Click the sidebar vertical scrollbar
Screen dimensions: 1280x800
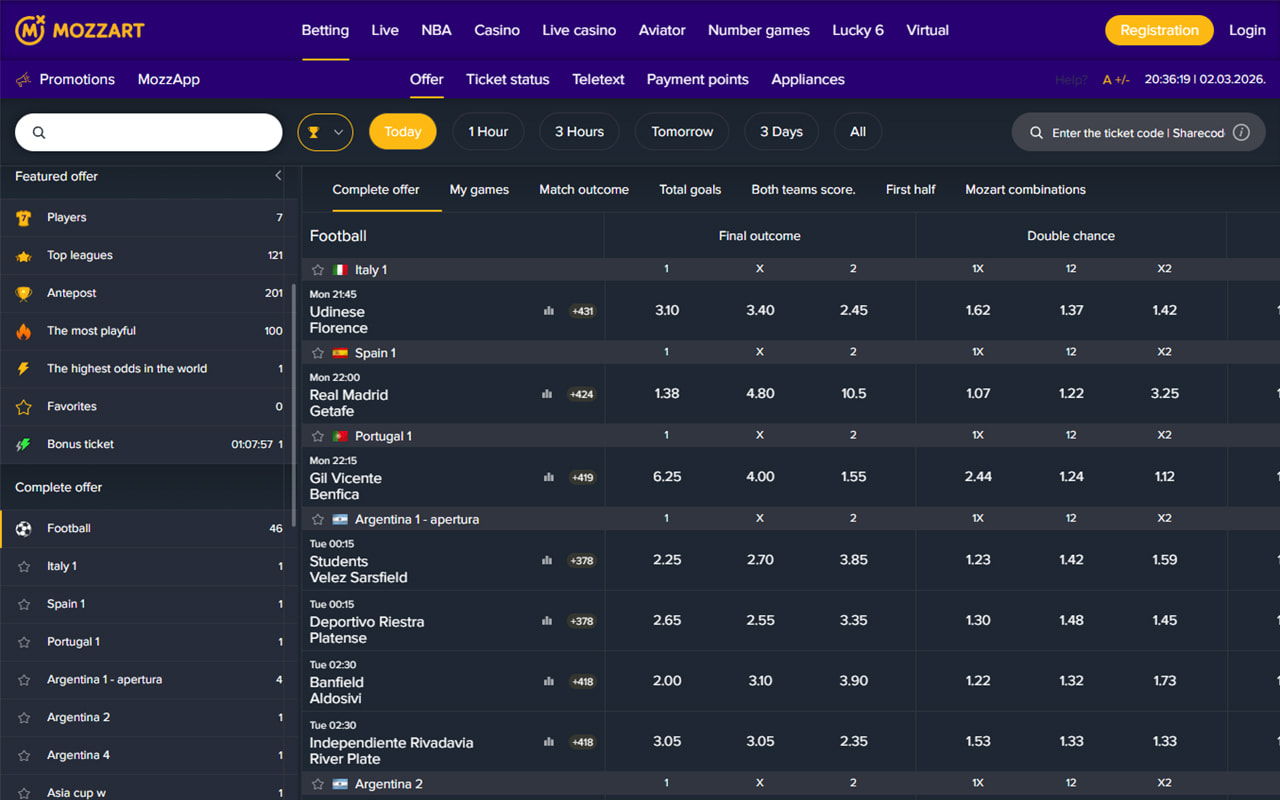[x=294, y=404]
